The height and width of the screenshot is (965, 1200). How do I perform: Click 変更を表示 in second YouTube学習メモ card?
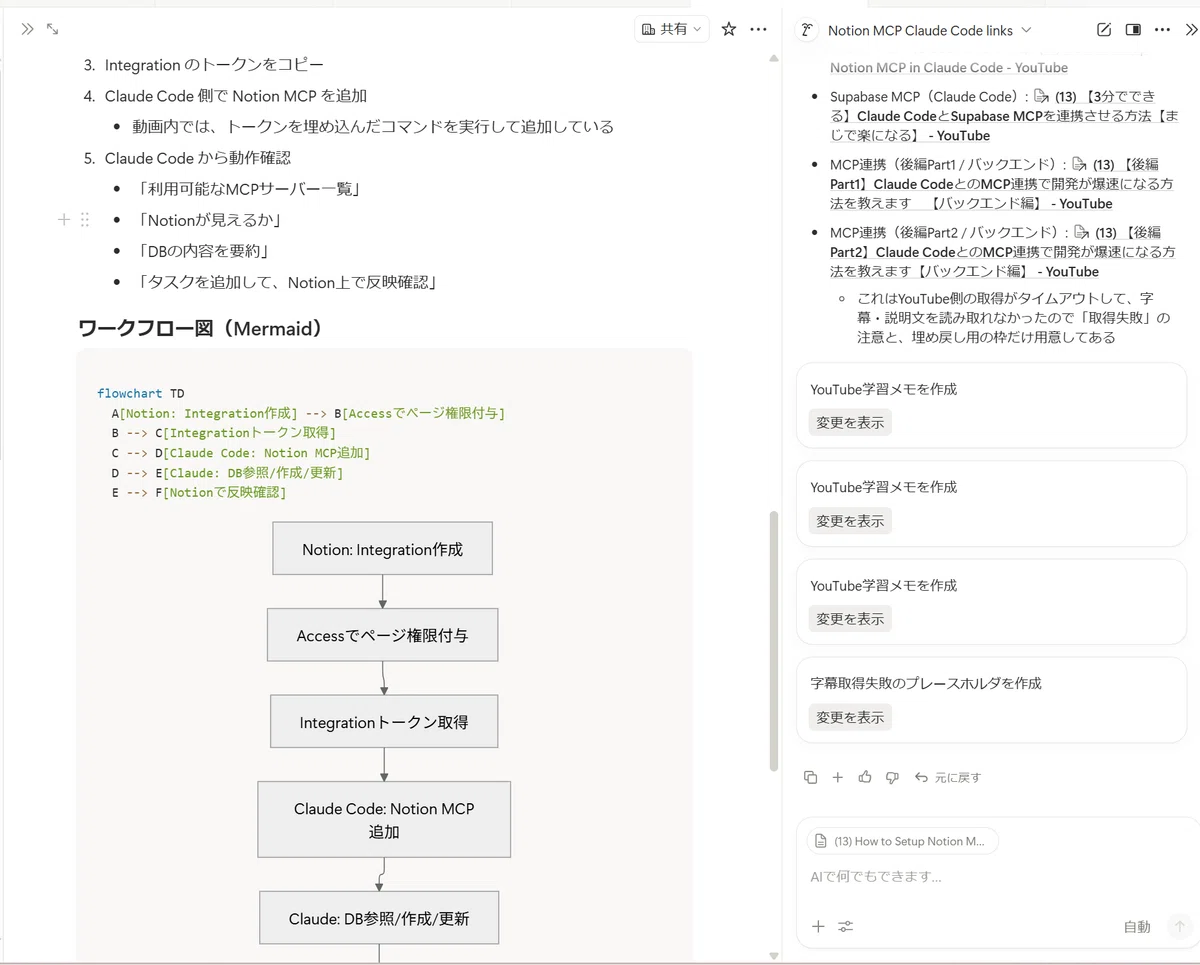point(850,520)
